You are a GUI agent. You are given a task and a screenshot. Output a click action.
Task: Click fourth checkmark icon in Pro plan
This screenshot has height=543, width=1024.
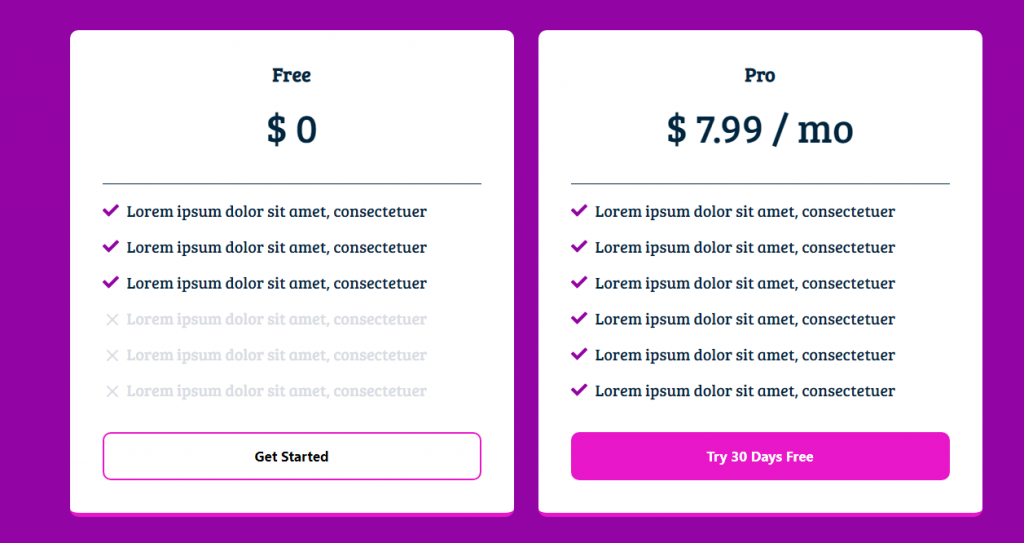579,319
